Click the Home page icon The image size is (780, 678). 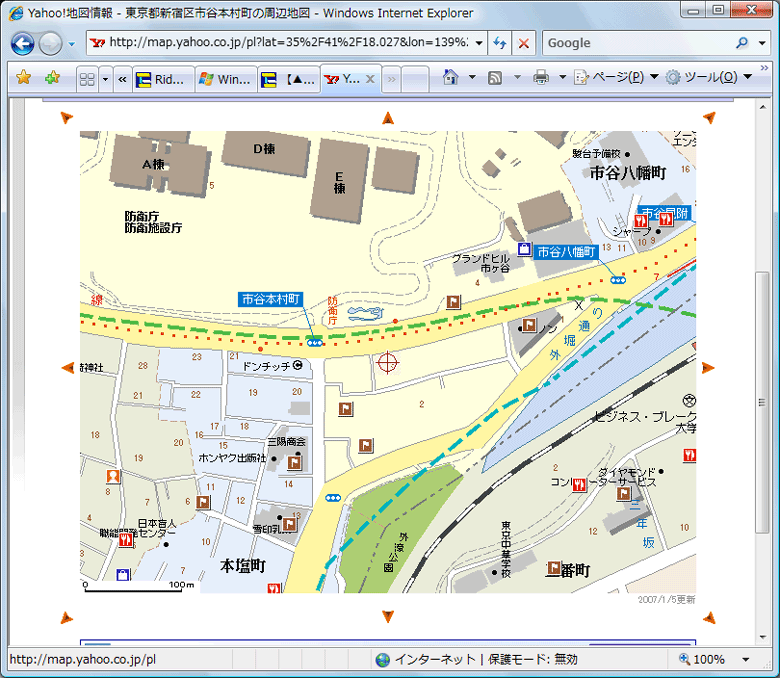point(450,78)
